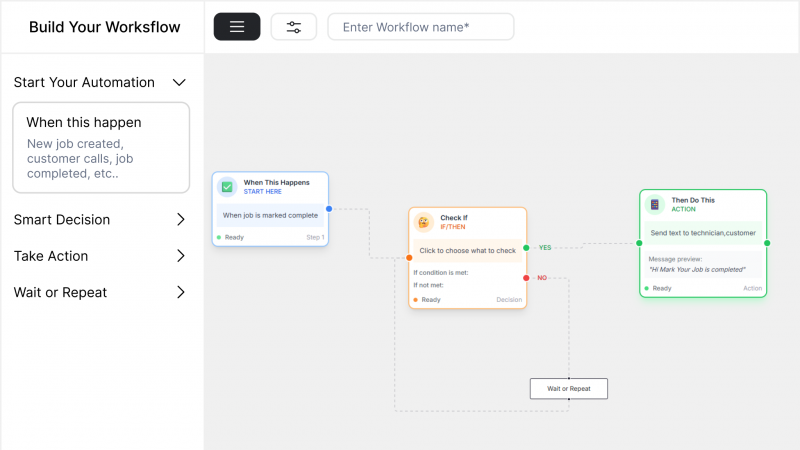Viewport: 800px width, 450px height.
Task: Select the When this happen trigger card
Action: (101, 147)
